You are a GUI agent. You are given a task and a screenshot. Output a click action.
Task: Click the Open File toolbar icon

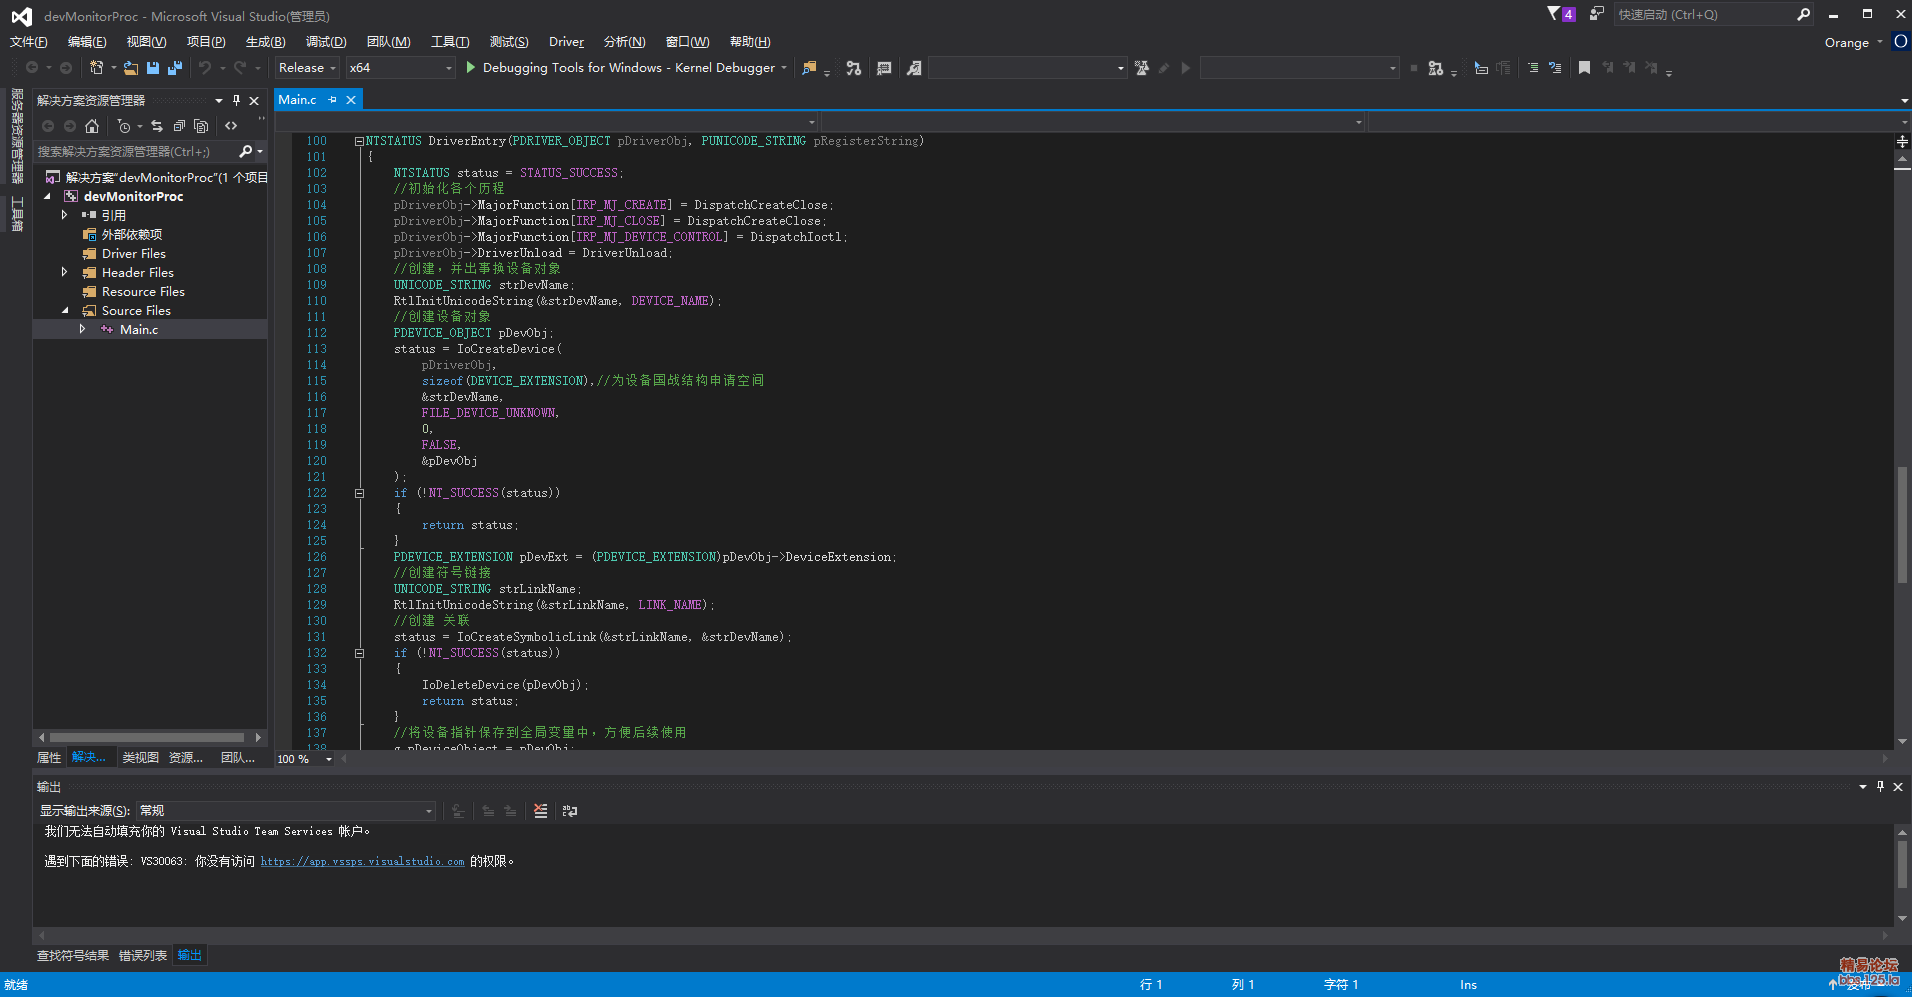[131, 68]
